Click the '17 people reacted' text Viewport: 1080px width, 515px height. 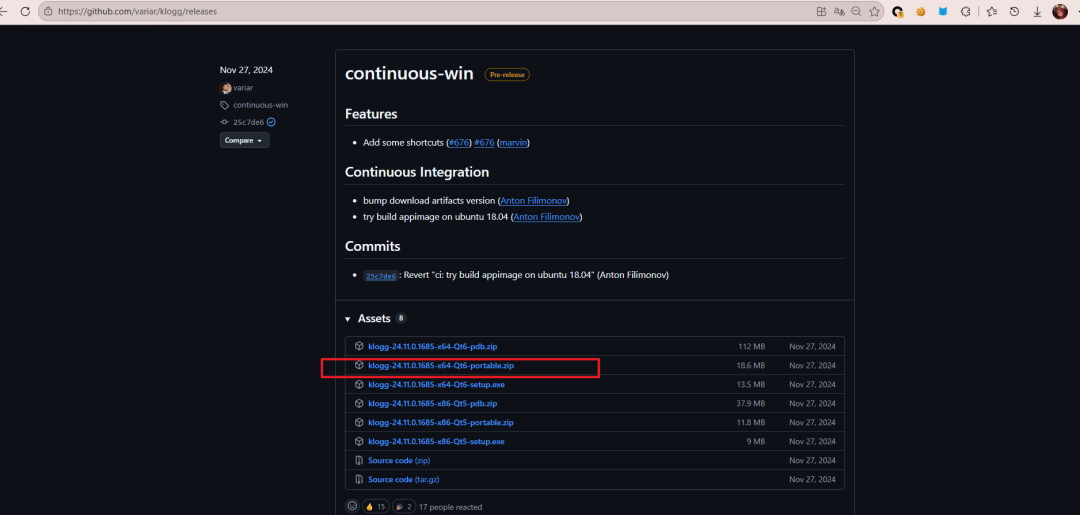(450, 507)
